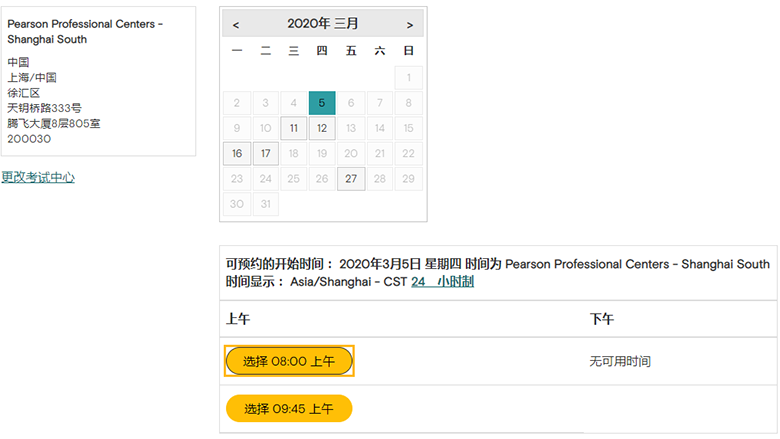Image resolution: width=780 pixels, height=439 pixels.
Task: Pick March 27 available date
Action: [350, 180]
